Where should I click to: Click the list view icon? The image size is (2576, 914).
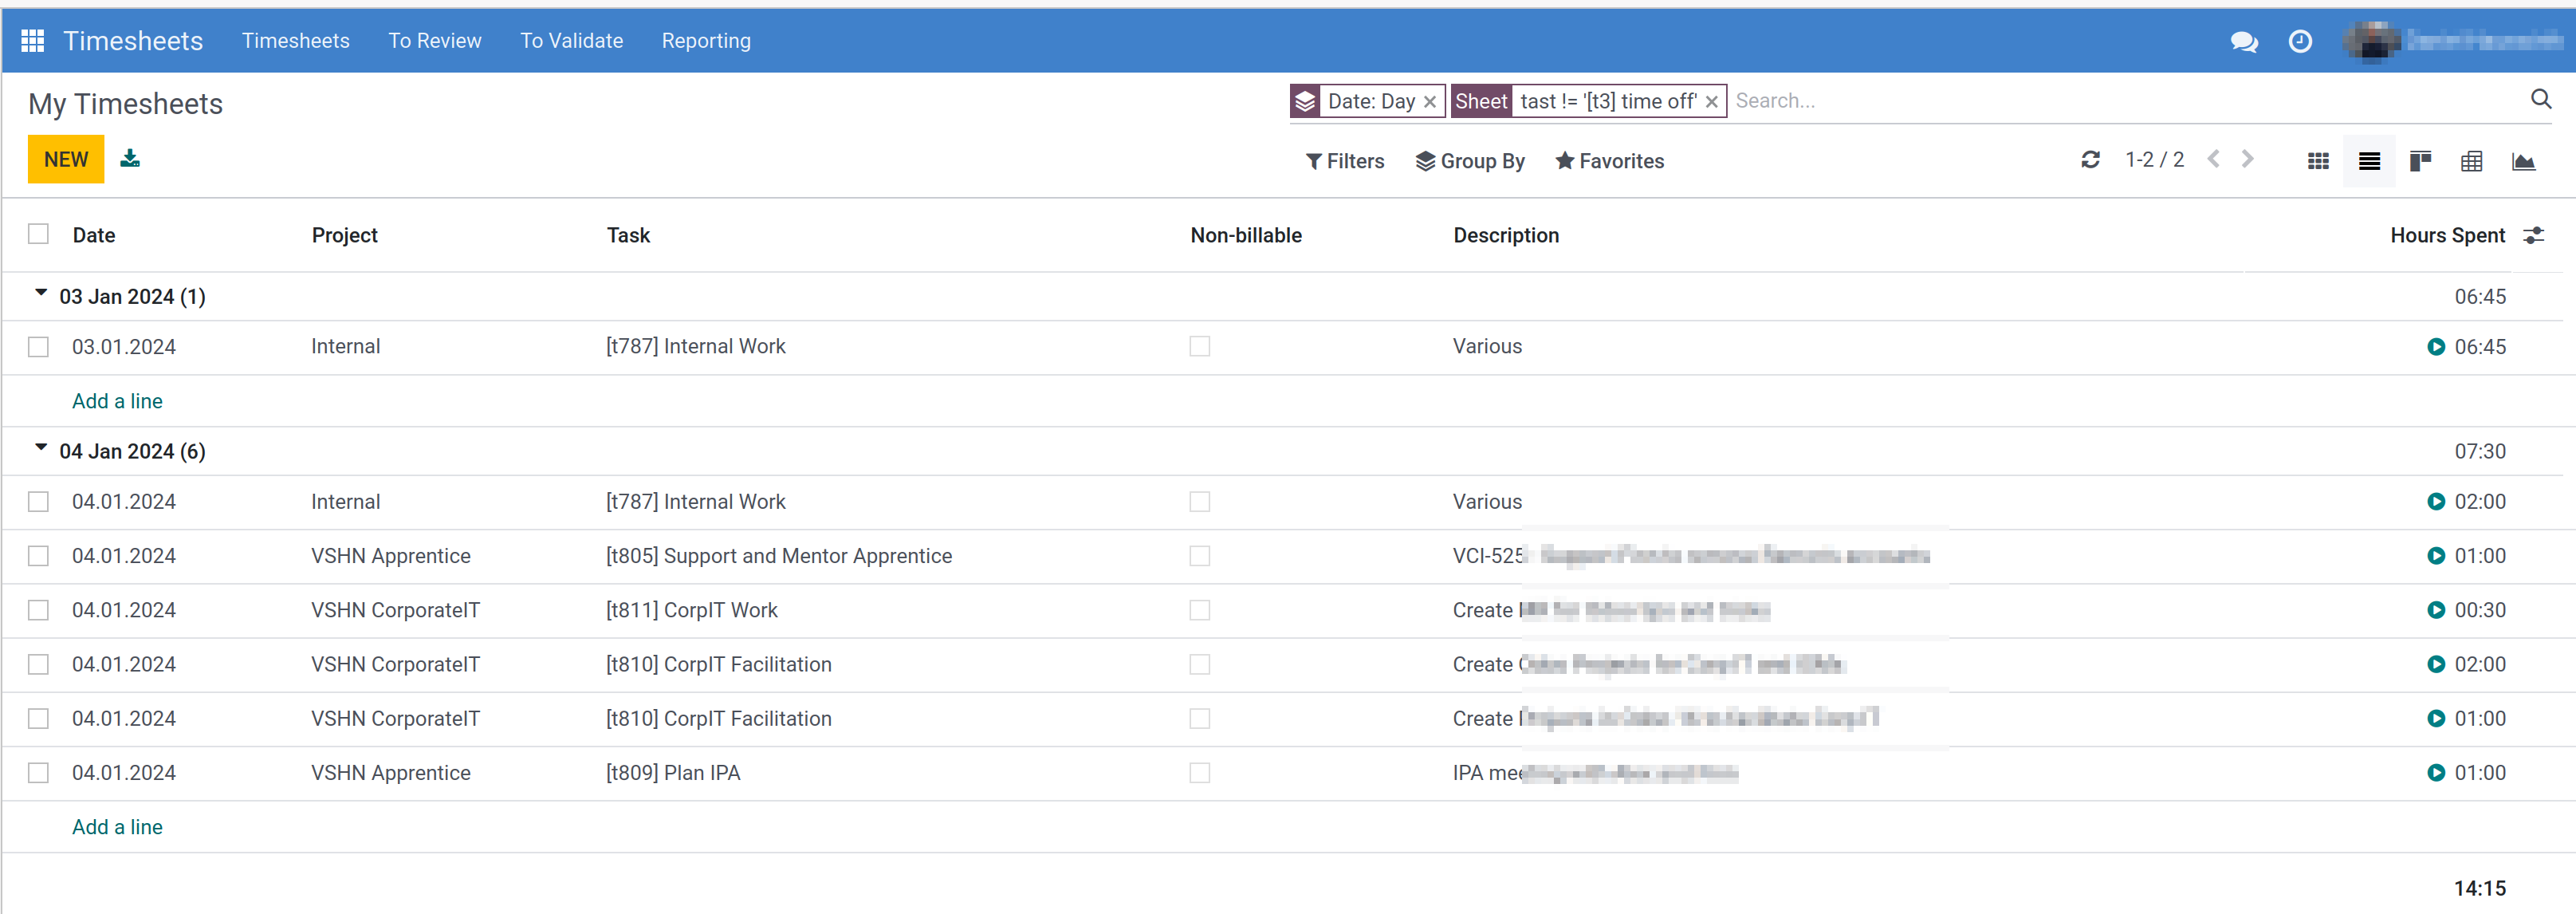pyautogui.click(x=2369, y=161)
